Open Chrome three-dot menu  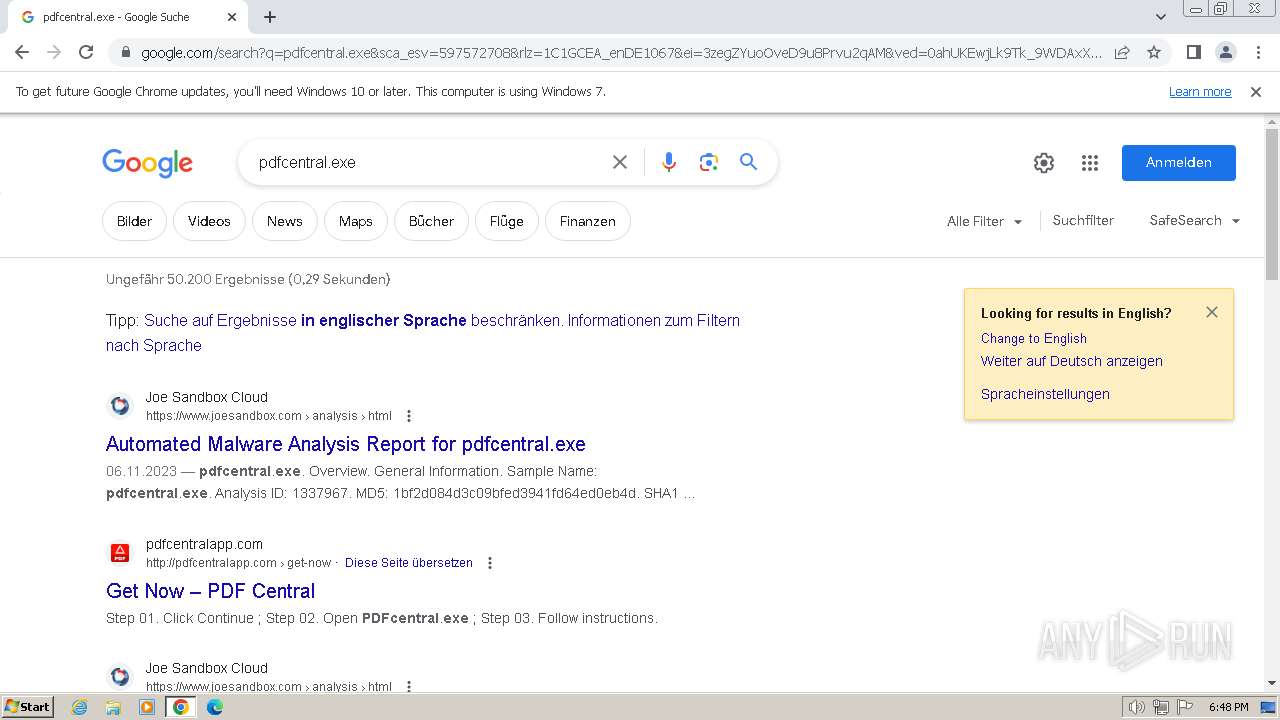[x=1257, y=52]
